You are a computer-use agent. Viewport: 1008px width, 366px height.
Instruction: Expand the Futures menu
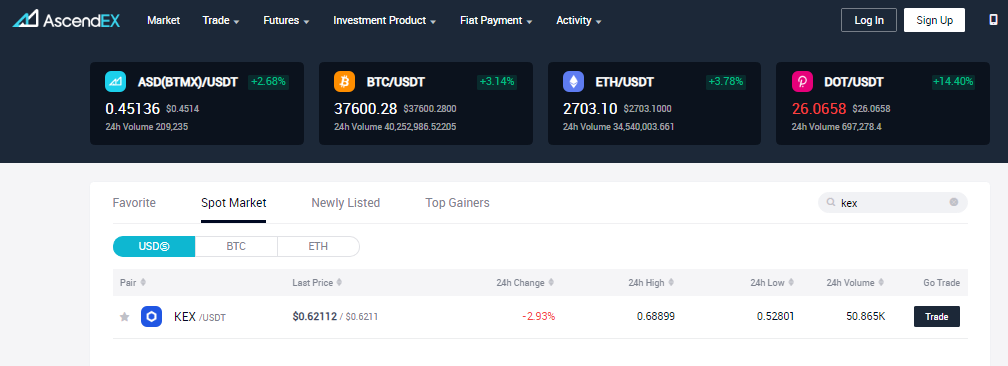pyautogui.click(x=286, y=21)
